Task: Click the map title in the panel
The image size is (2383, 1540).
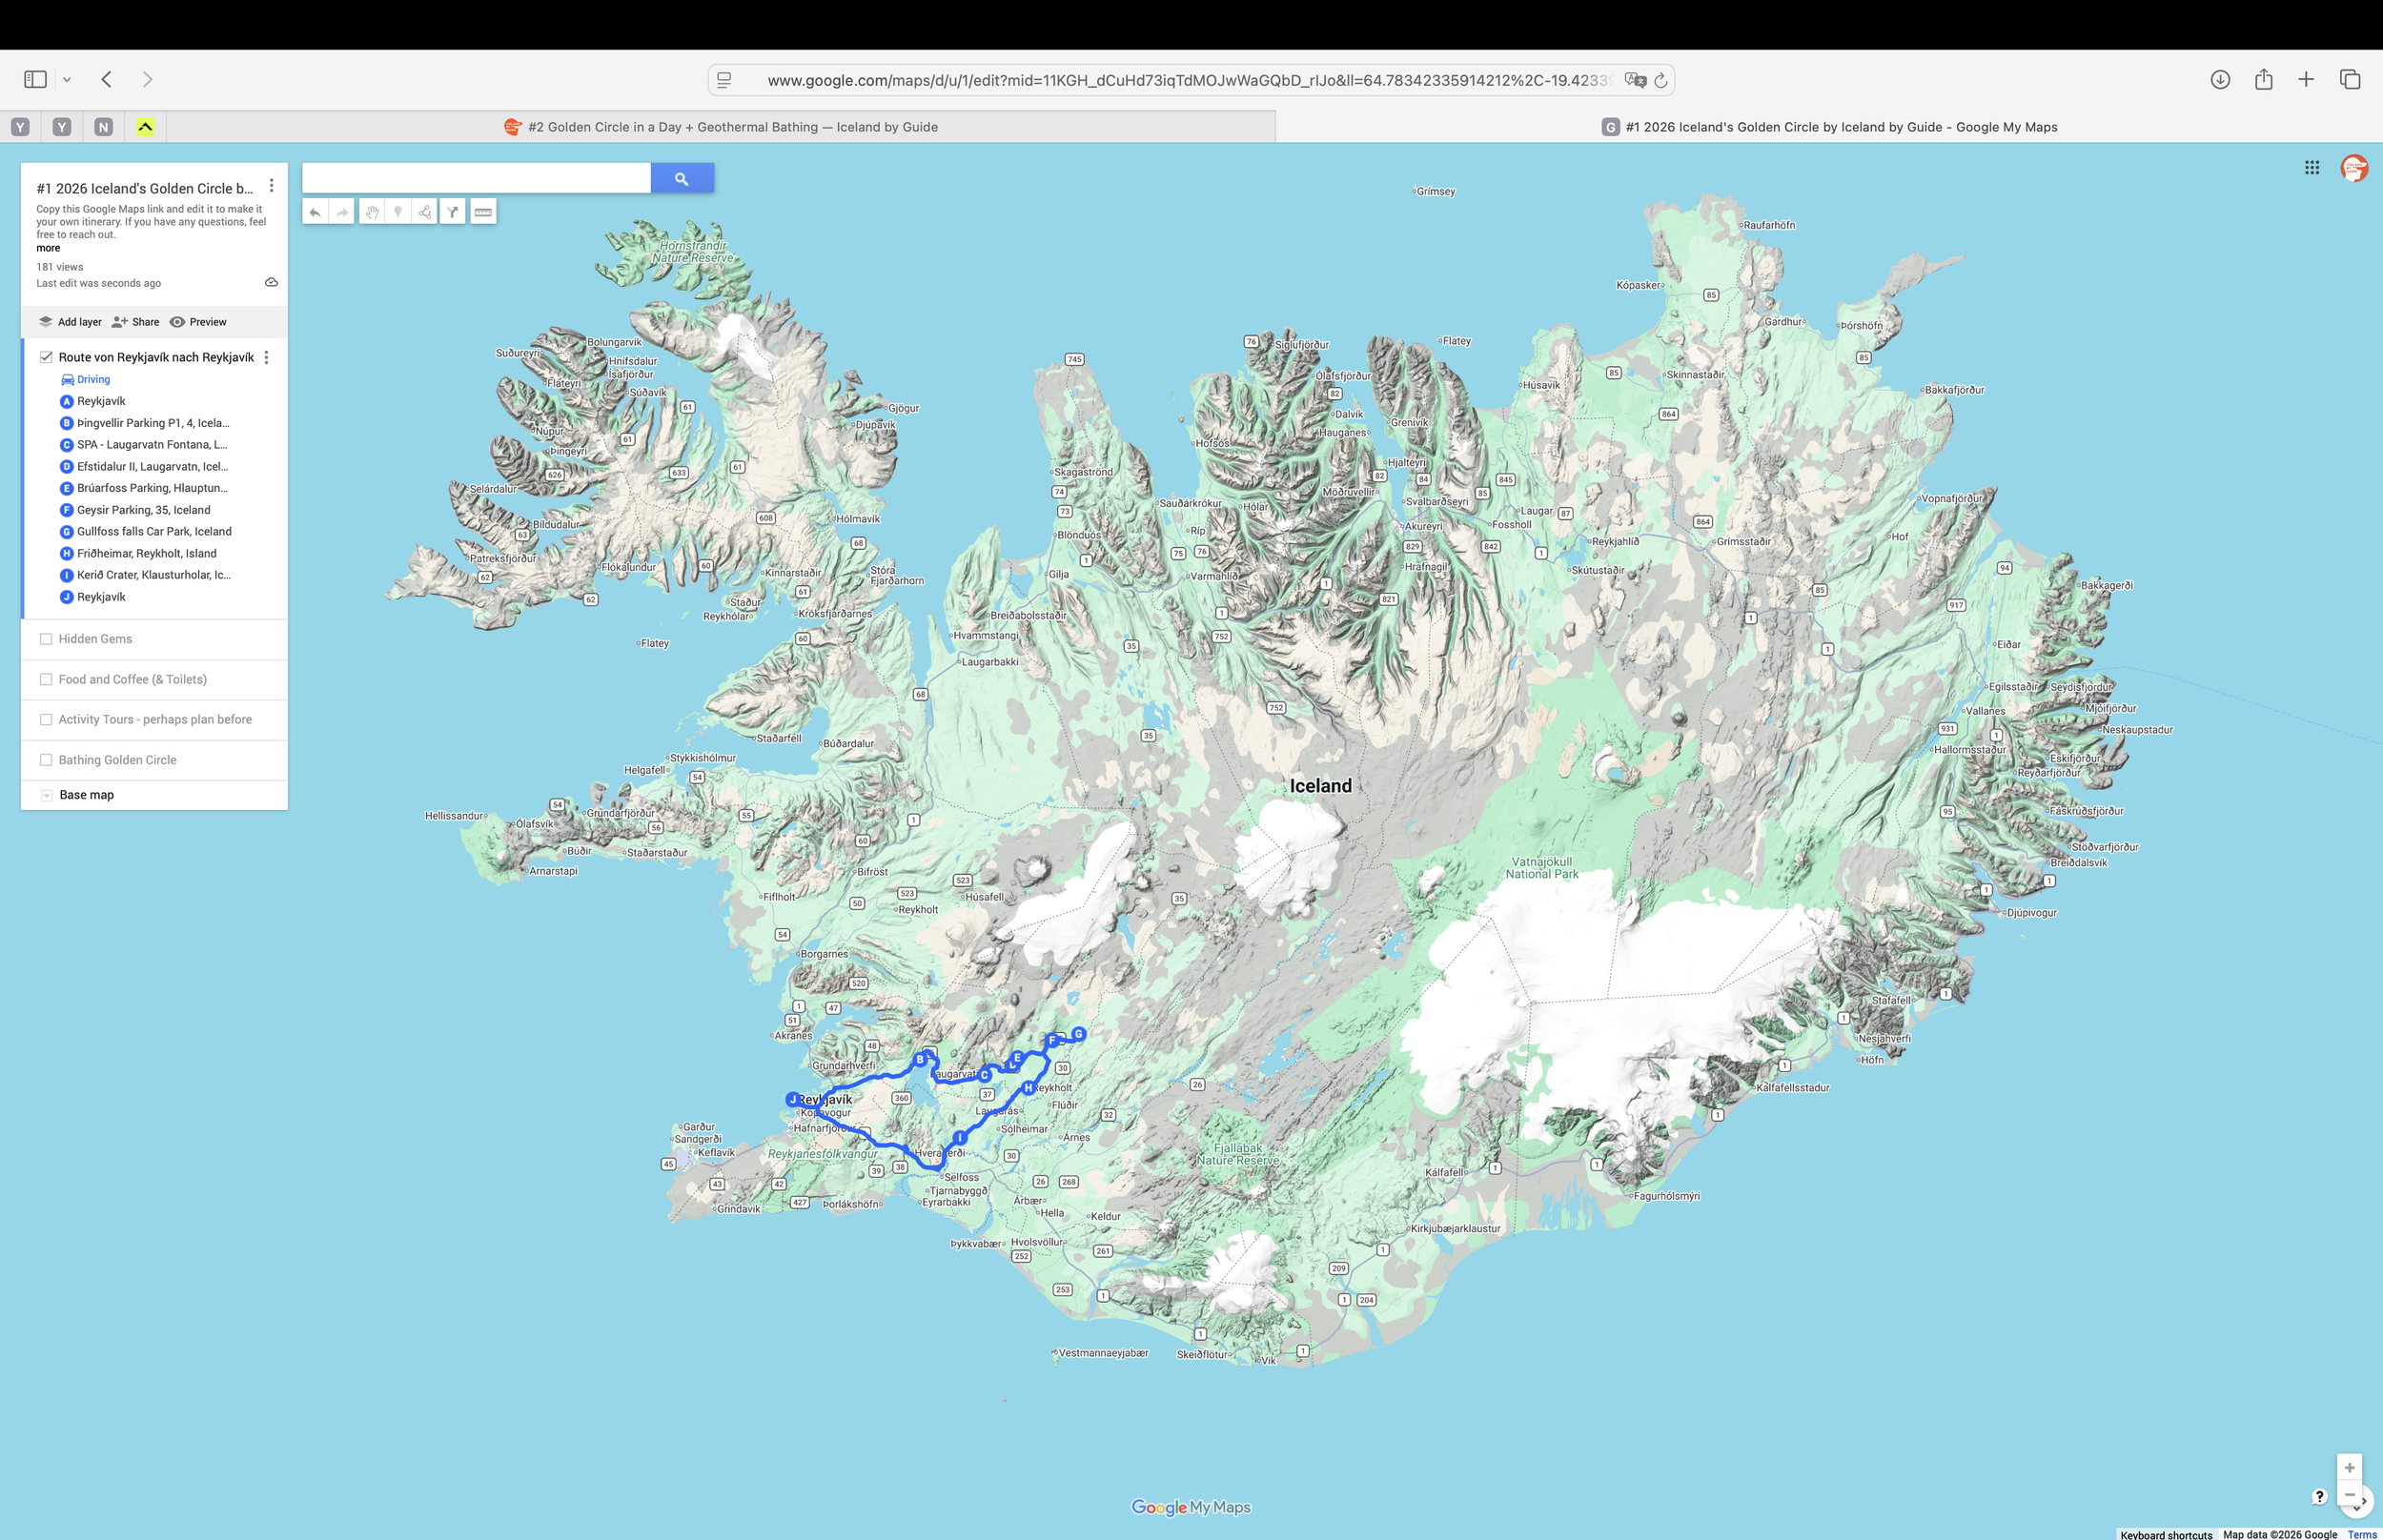Action: pos(145,188)
